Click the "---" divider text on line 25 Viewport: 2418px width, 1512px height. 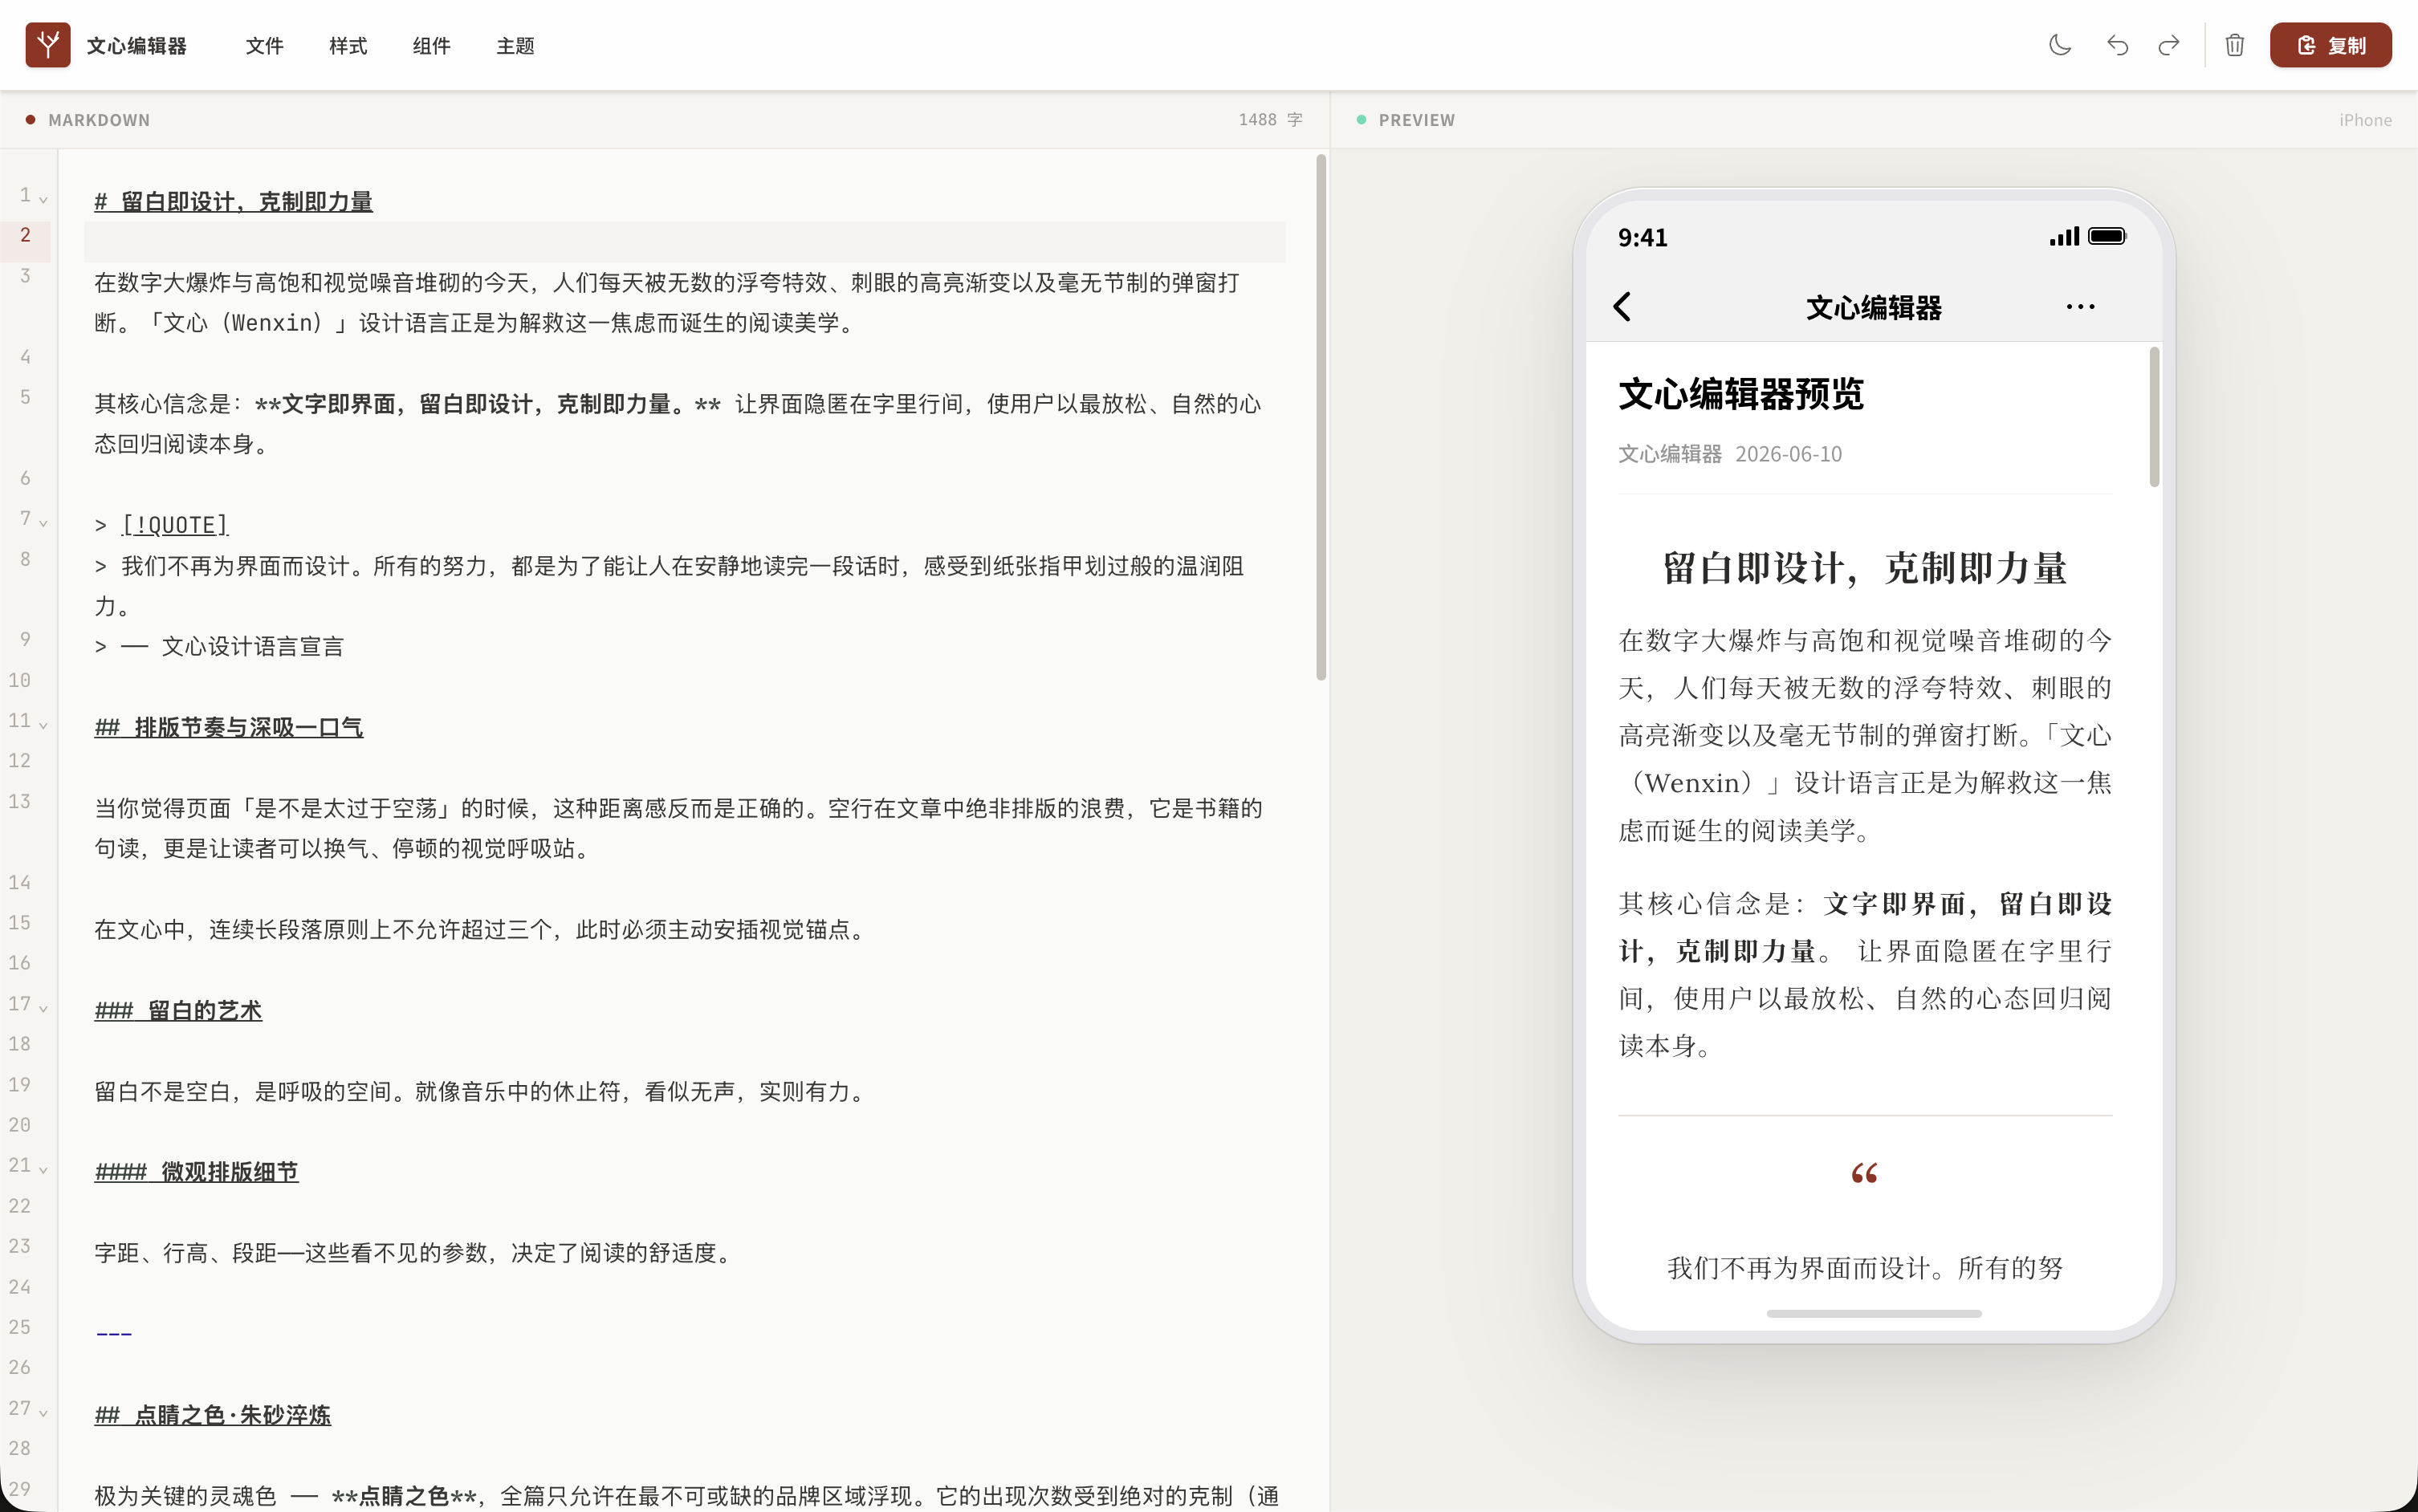tap(114, 1334)
